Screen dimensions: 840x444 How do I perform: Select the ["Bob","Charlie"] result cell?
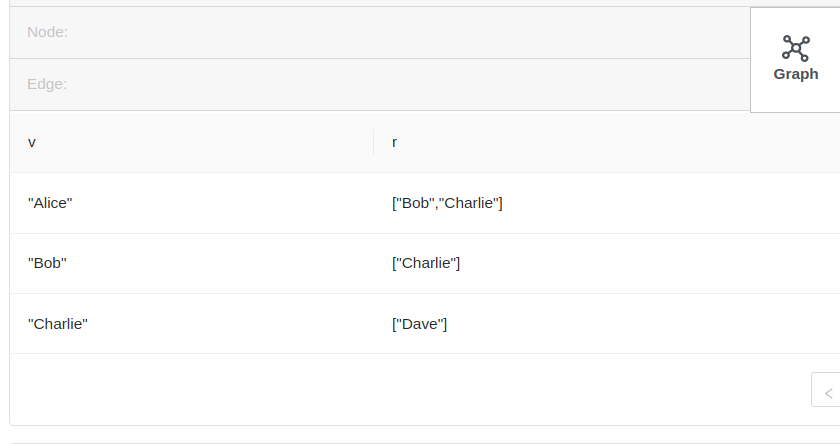[x=447, y=203]
